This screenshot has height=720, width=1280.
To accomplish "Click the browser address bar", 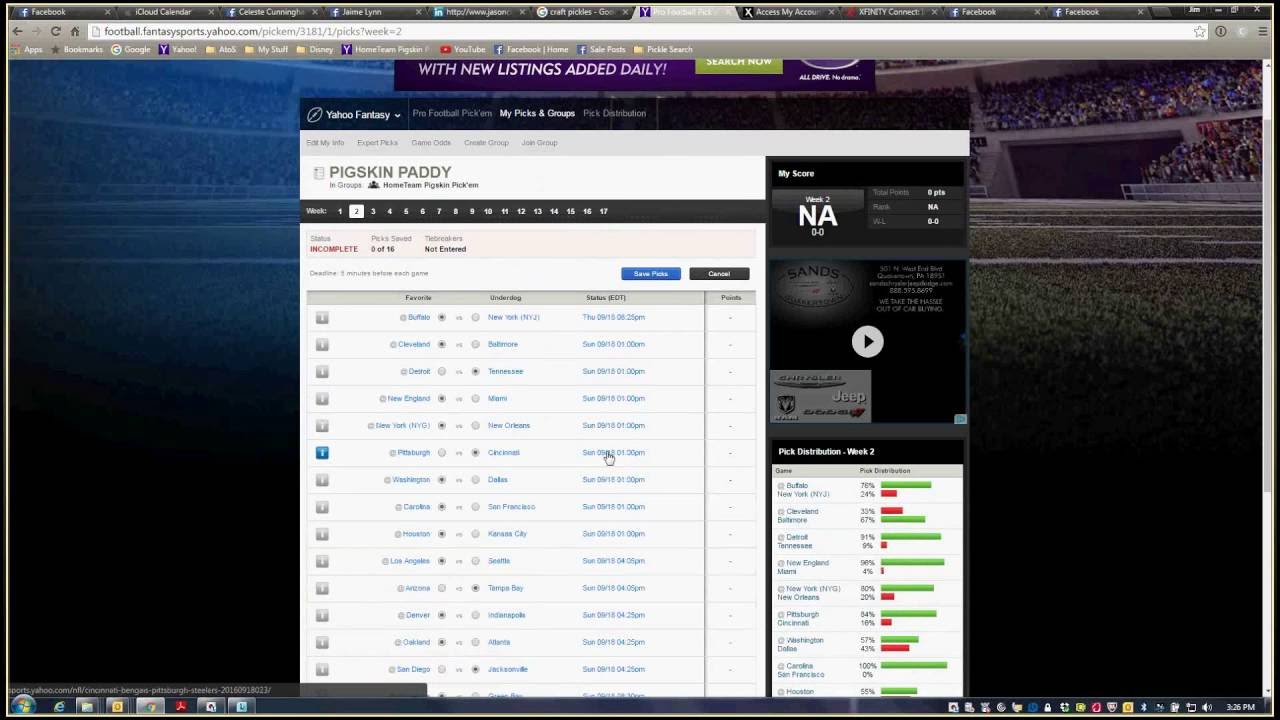I will point(640,31).
